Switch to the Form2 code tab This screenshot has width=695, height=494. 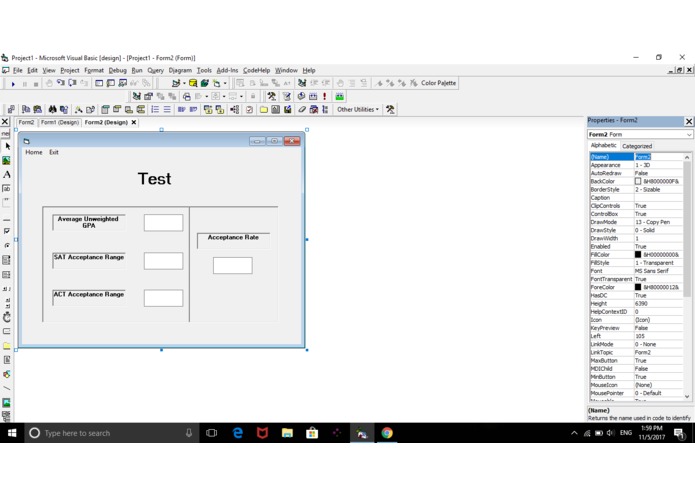[26, 122]
